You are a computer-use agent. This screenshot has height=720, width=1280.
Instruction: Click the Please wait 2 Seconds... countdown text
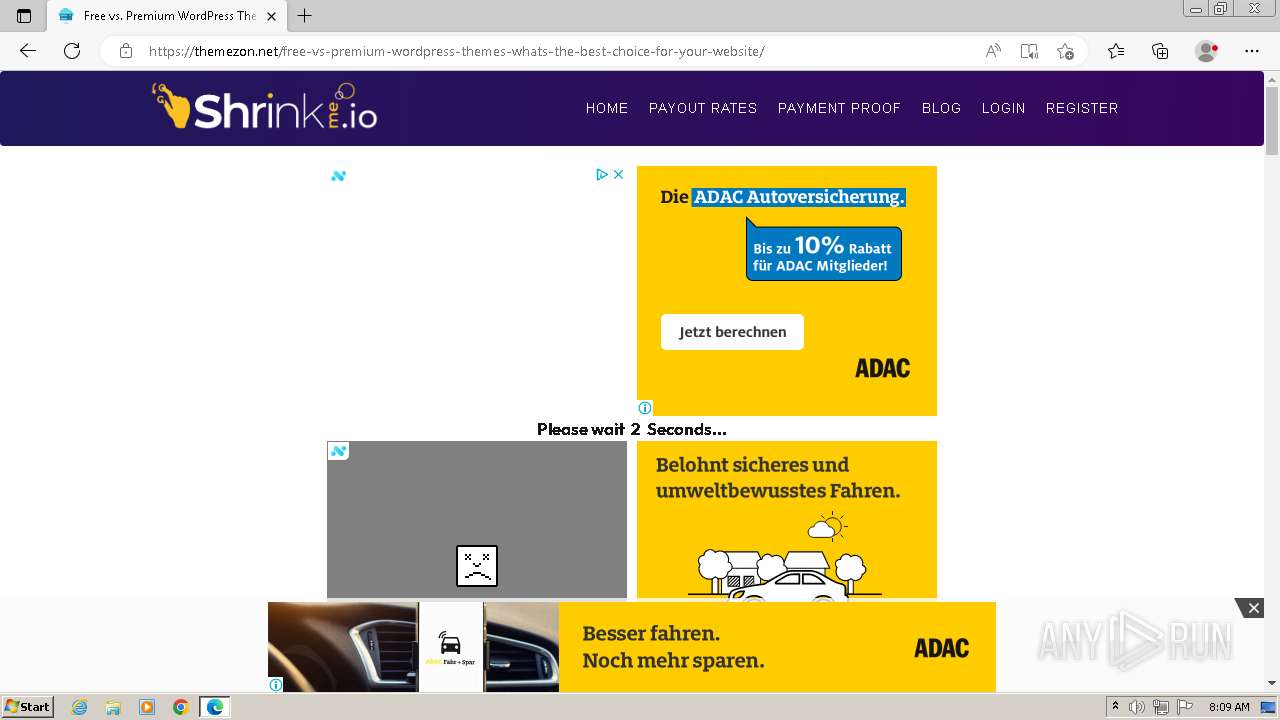point(632,429)
